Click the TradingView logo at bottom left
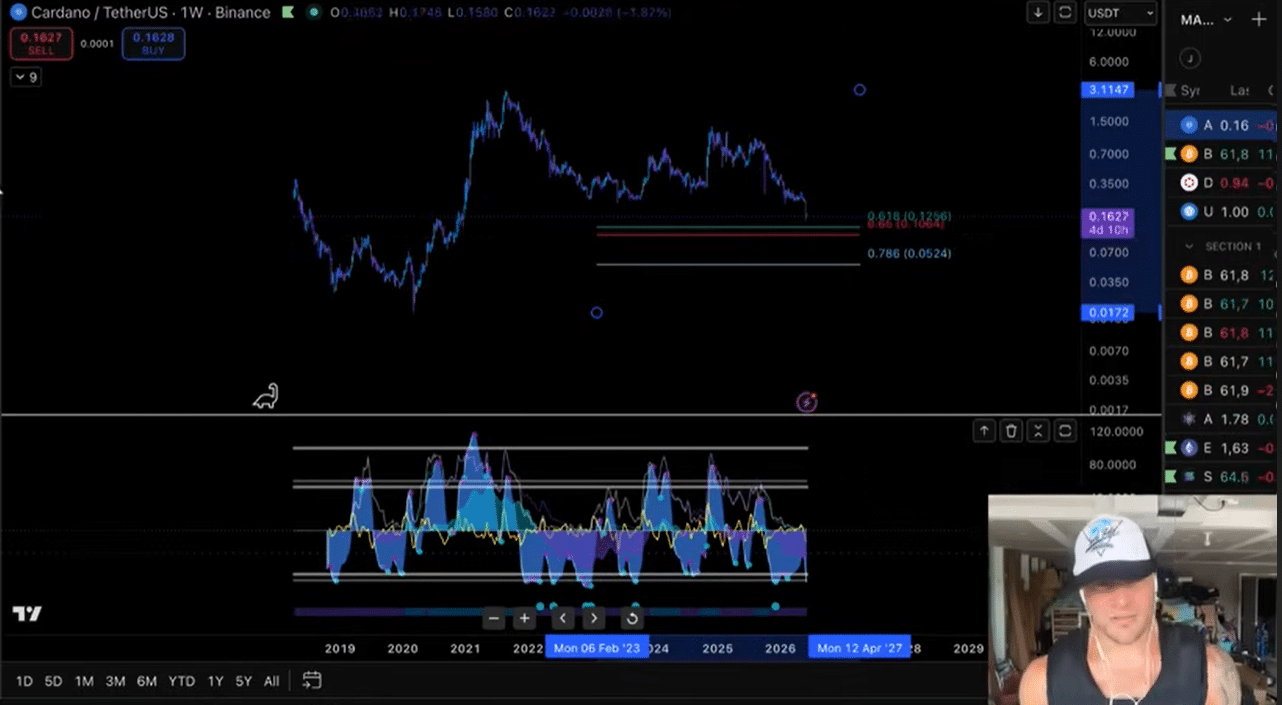 coord(27,614)
